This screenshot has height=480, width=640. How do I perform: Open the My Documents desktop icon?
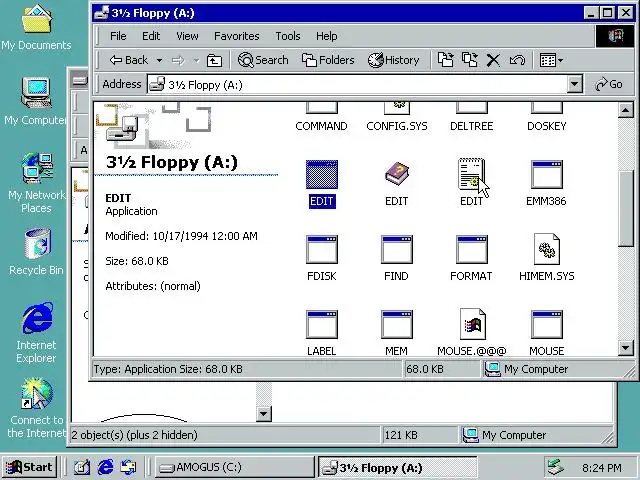[36, 27]
